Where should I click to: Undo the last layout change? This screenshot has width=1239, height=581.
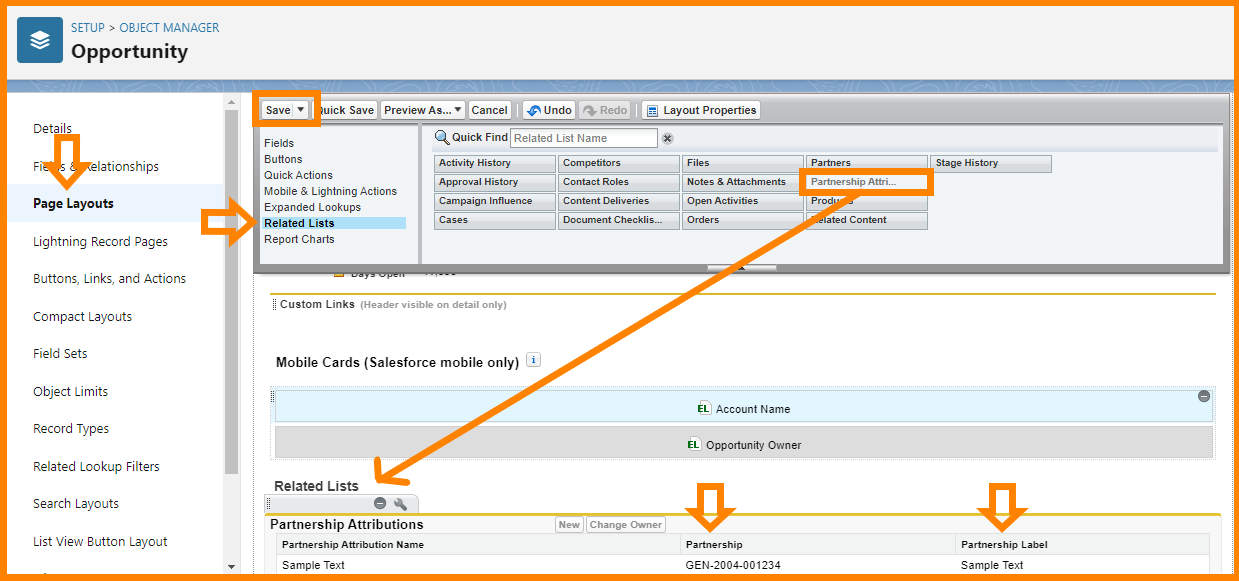pyautogui.click(x=549, y=110)
